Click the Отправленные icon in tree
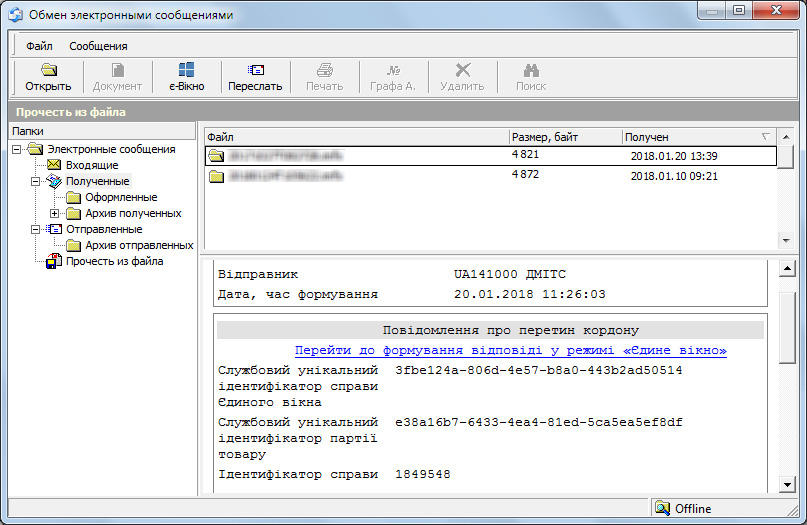 pos(54,229)
